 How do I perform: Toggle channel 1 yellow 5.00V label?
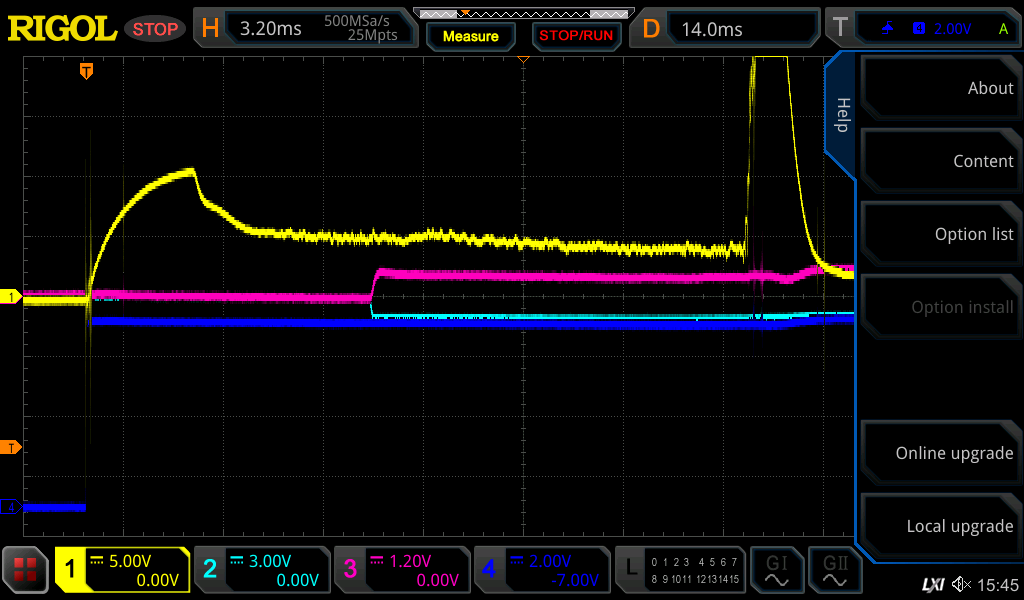[122, 570]
